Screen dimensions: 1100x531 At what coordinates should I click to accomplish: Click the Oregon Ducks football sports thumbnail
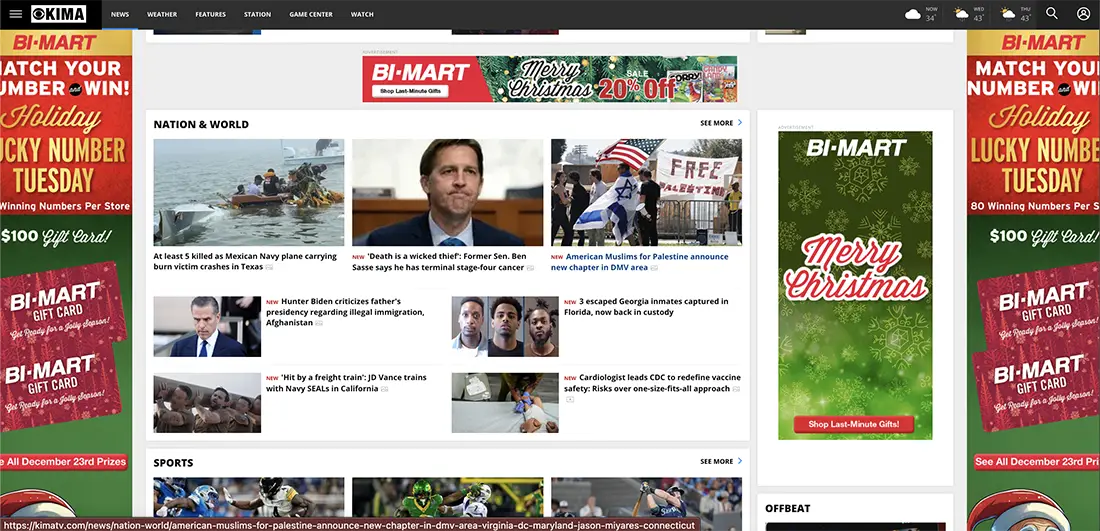pyautogui.click(x=448, y=497)
